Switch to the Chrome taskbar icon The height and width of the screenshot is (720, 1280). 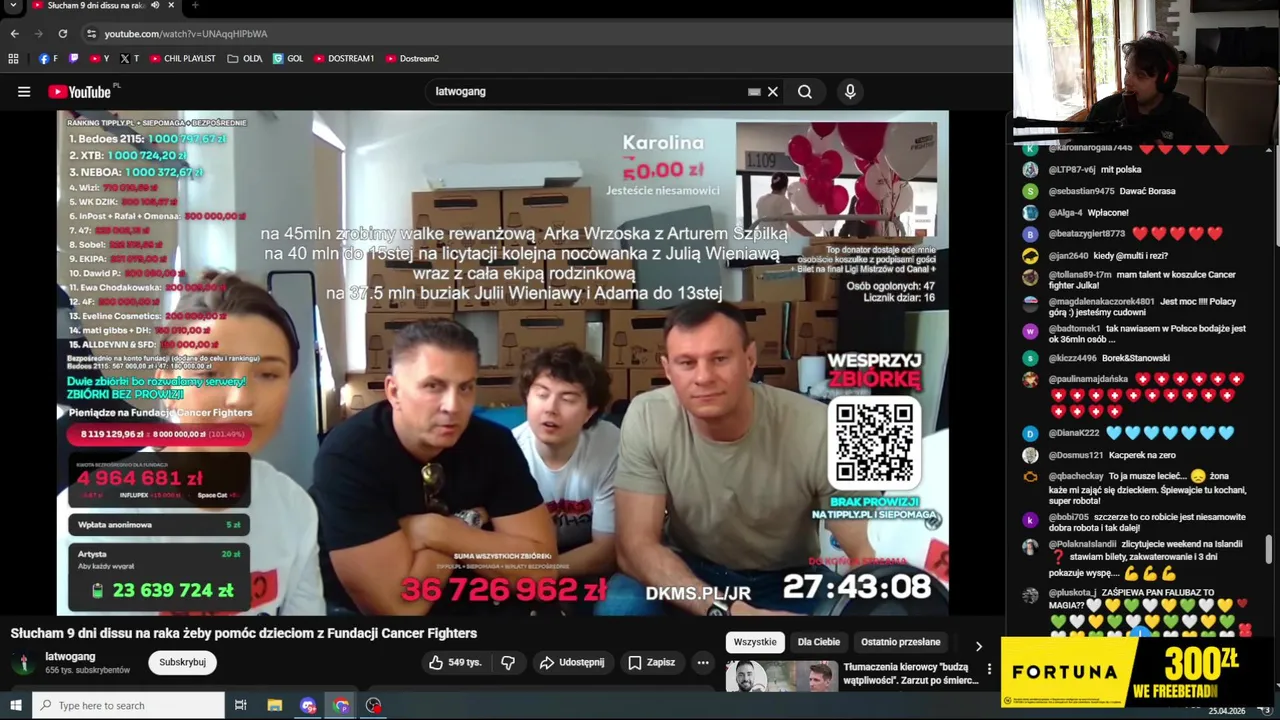(x=341, y=706)
